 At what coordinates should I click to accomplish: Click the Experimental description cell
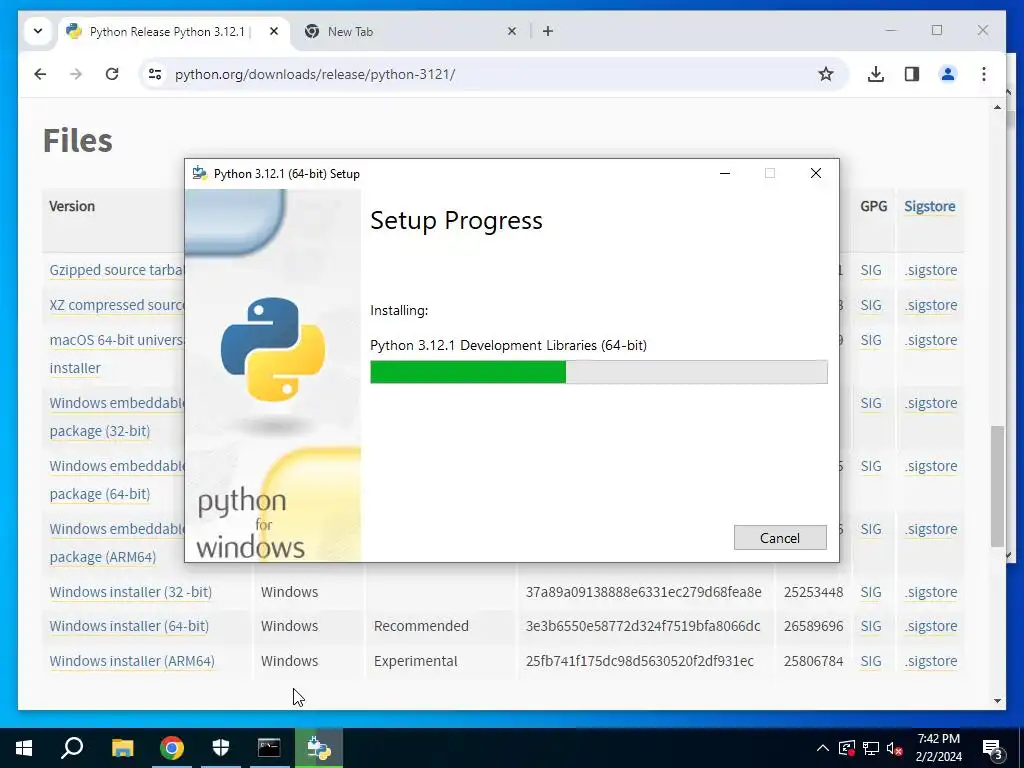pyautogui.click(x=415, y=661)
